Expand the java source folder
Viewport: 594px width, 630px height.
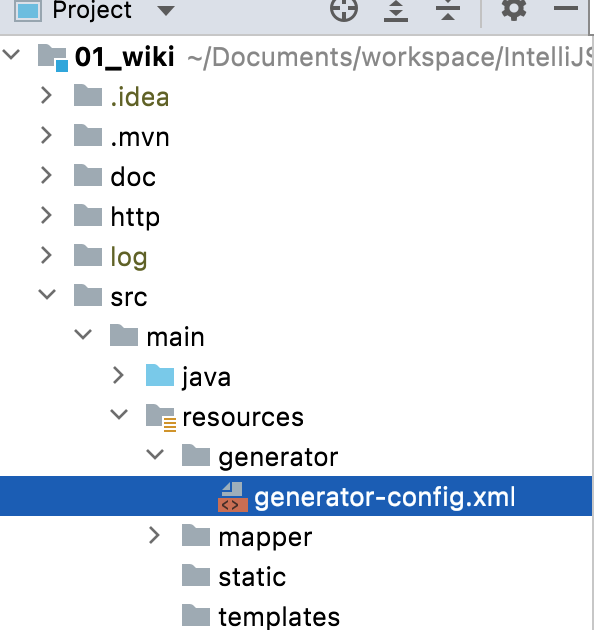[x=119, y=375]
